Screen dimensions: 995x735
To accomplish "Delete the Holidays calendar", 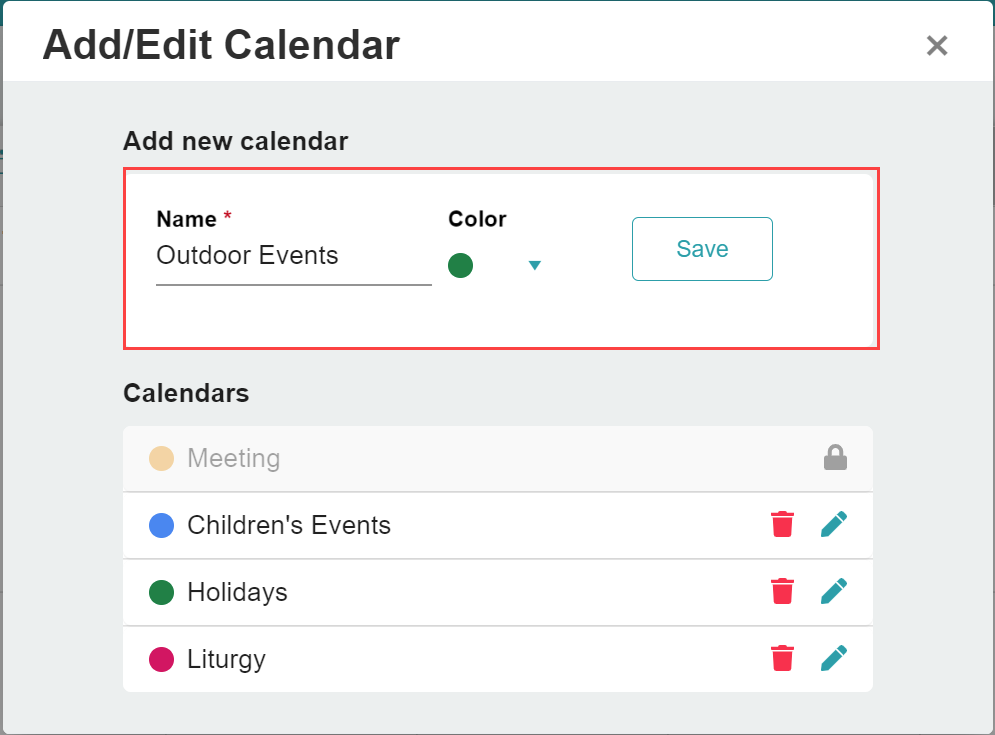I will pos(782,591).
